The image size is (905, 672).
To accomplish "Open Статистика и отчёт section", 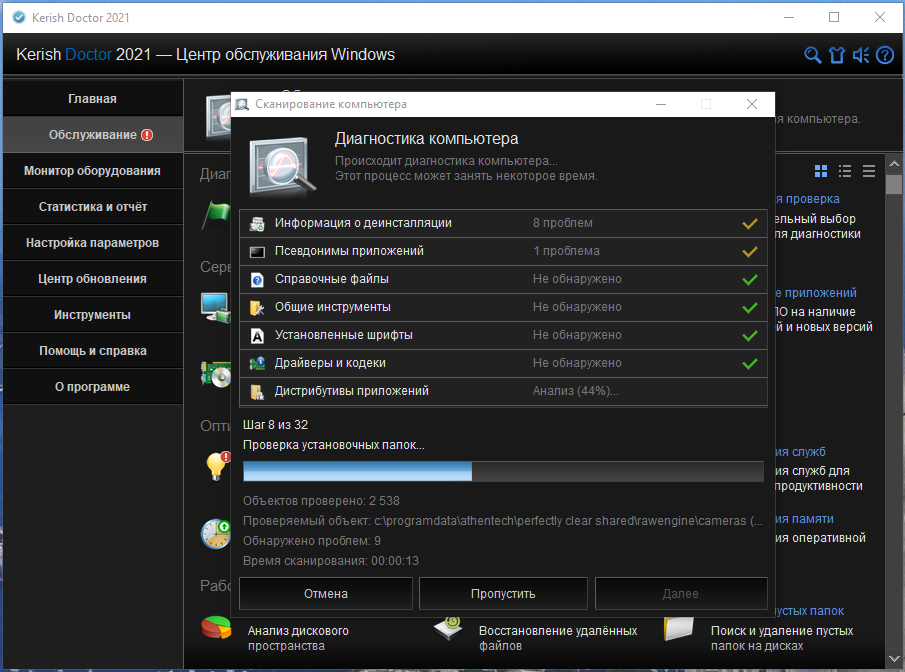I will (92, 207).
